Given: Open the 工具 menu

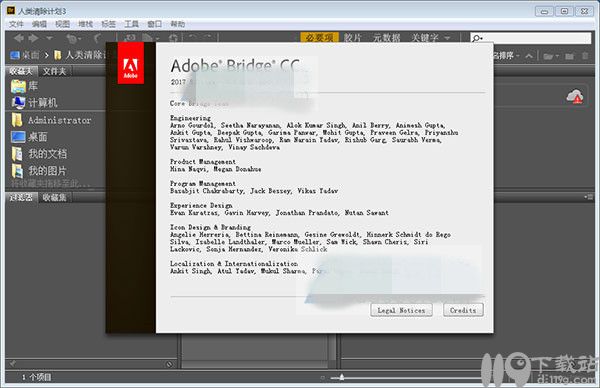Looking at the screenshot, I should pyautogui.click(x=131, y=24).
